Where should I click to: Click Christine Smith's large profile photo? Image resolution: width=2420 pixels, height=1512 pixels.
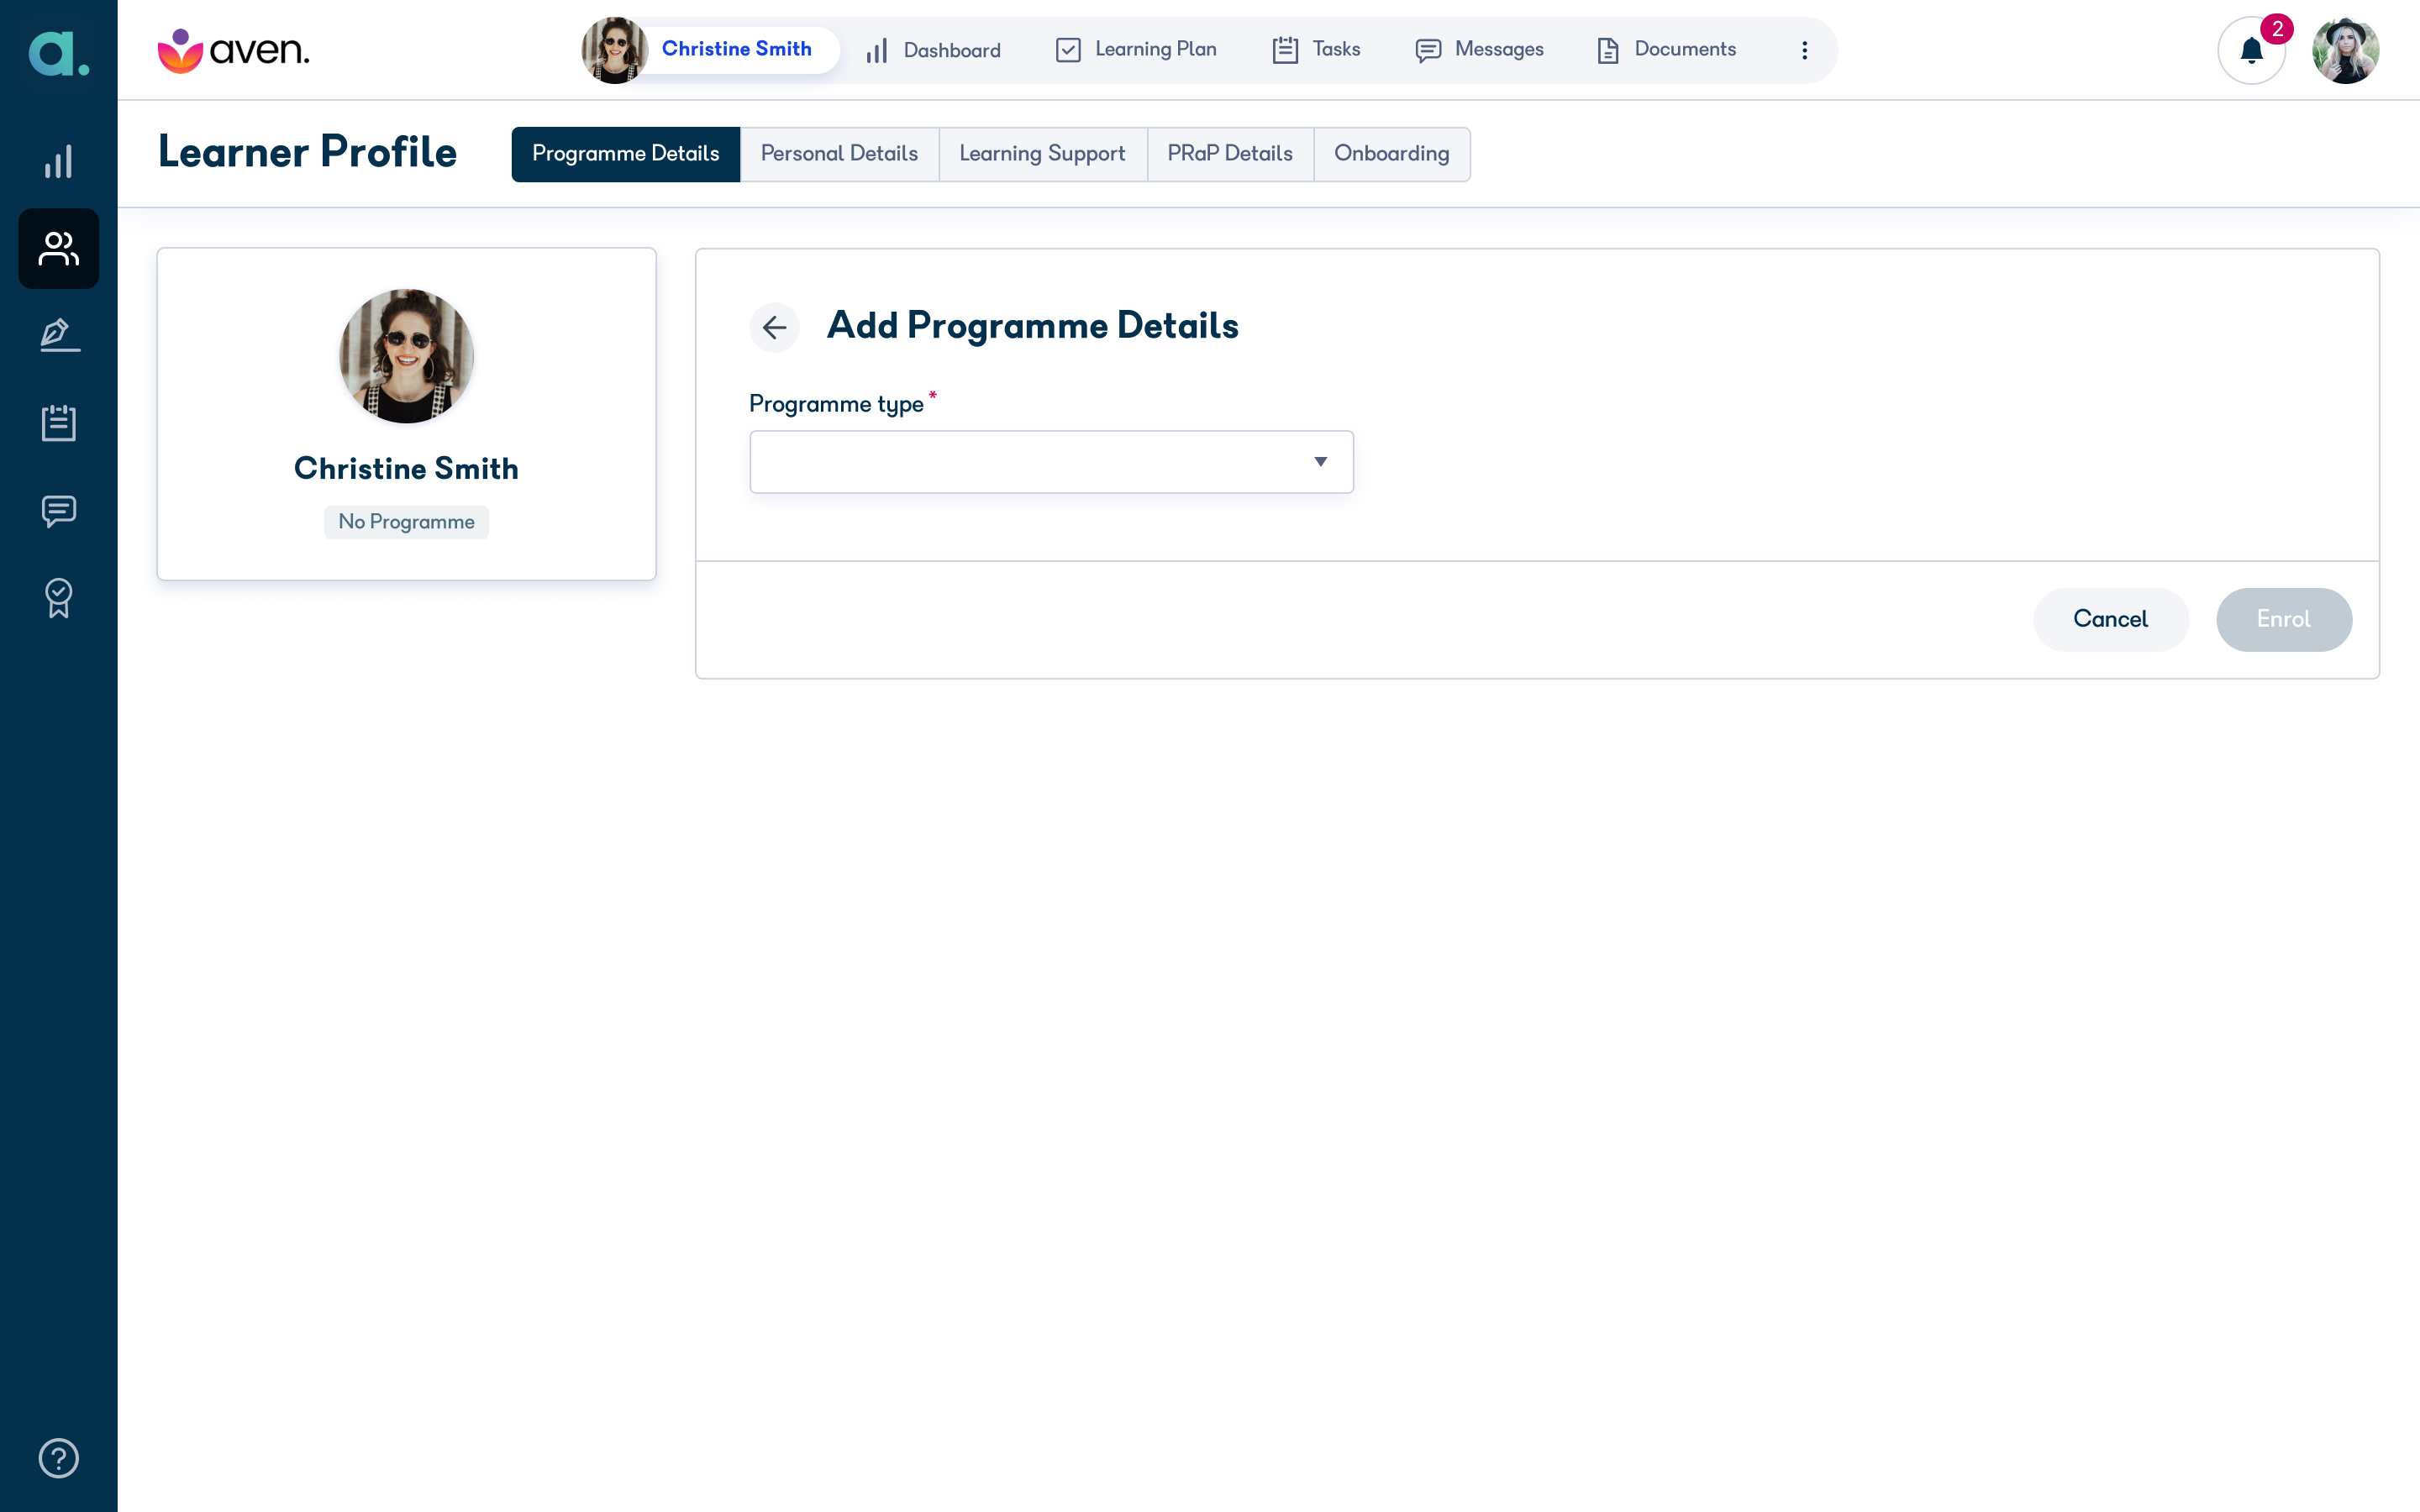(406, 356)
